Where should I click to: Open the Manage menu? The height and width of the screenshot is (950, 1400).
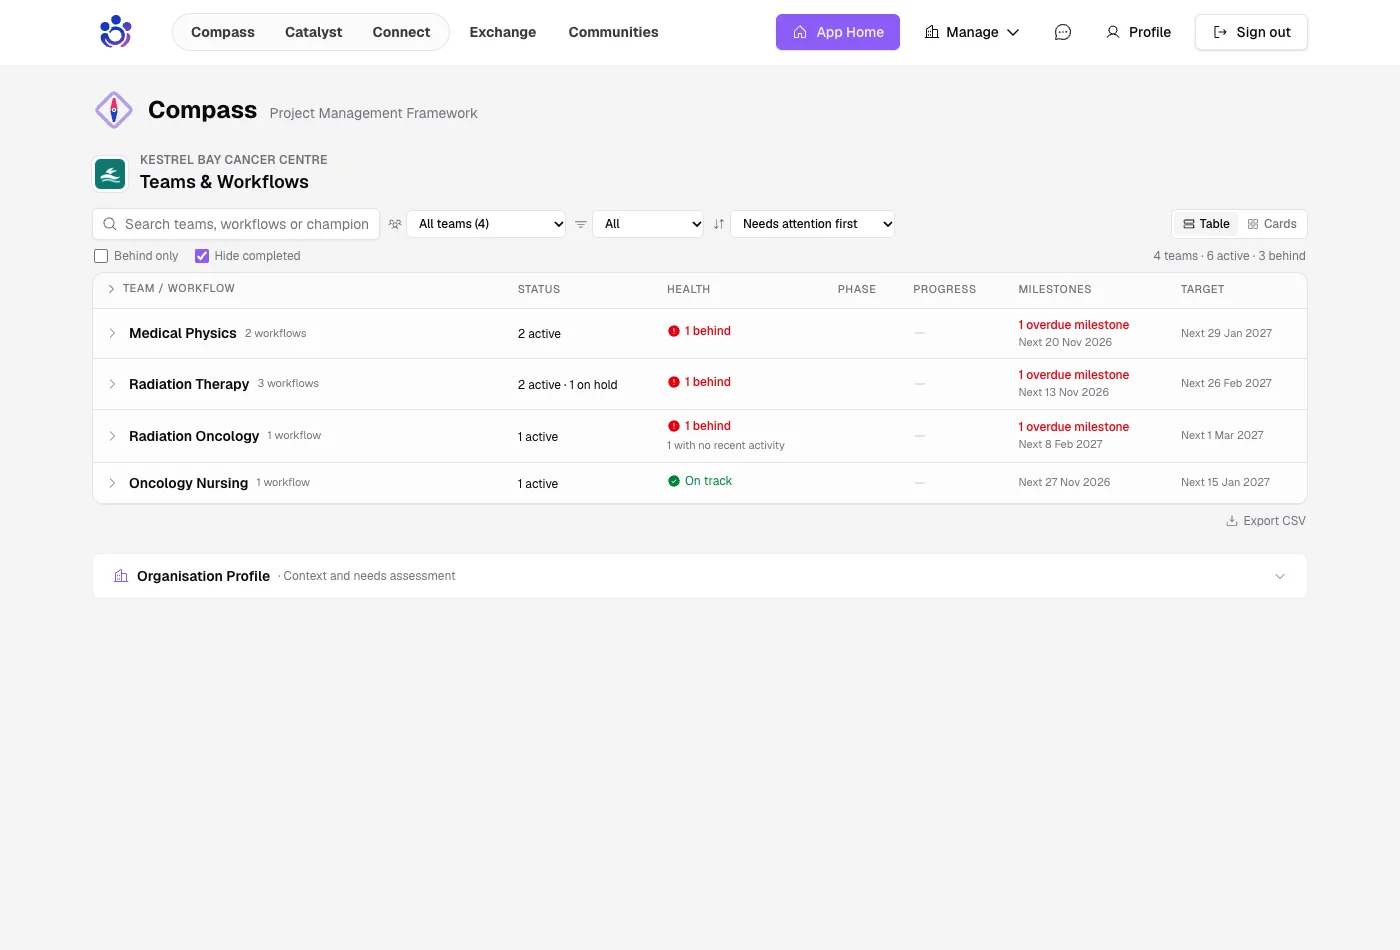point(972,32)
